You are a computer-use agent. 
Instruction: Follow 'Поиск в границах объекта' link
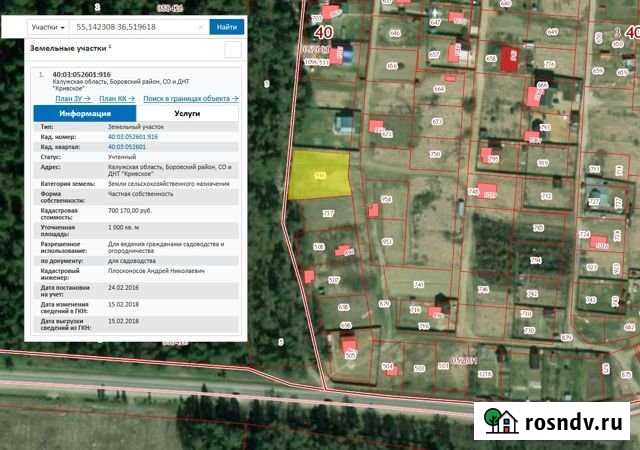[191, 99]
